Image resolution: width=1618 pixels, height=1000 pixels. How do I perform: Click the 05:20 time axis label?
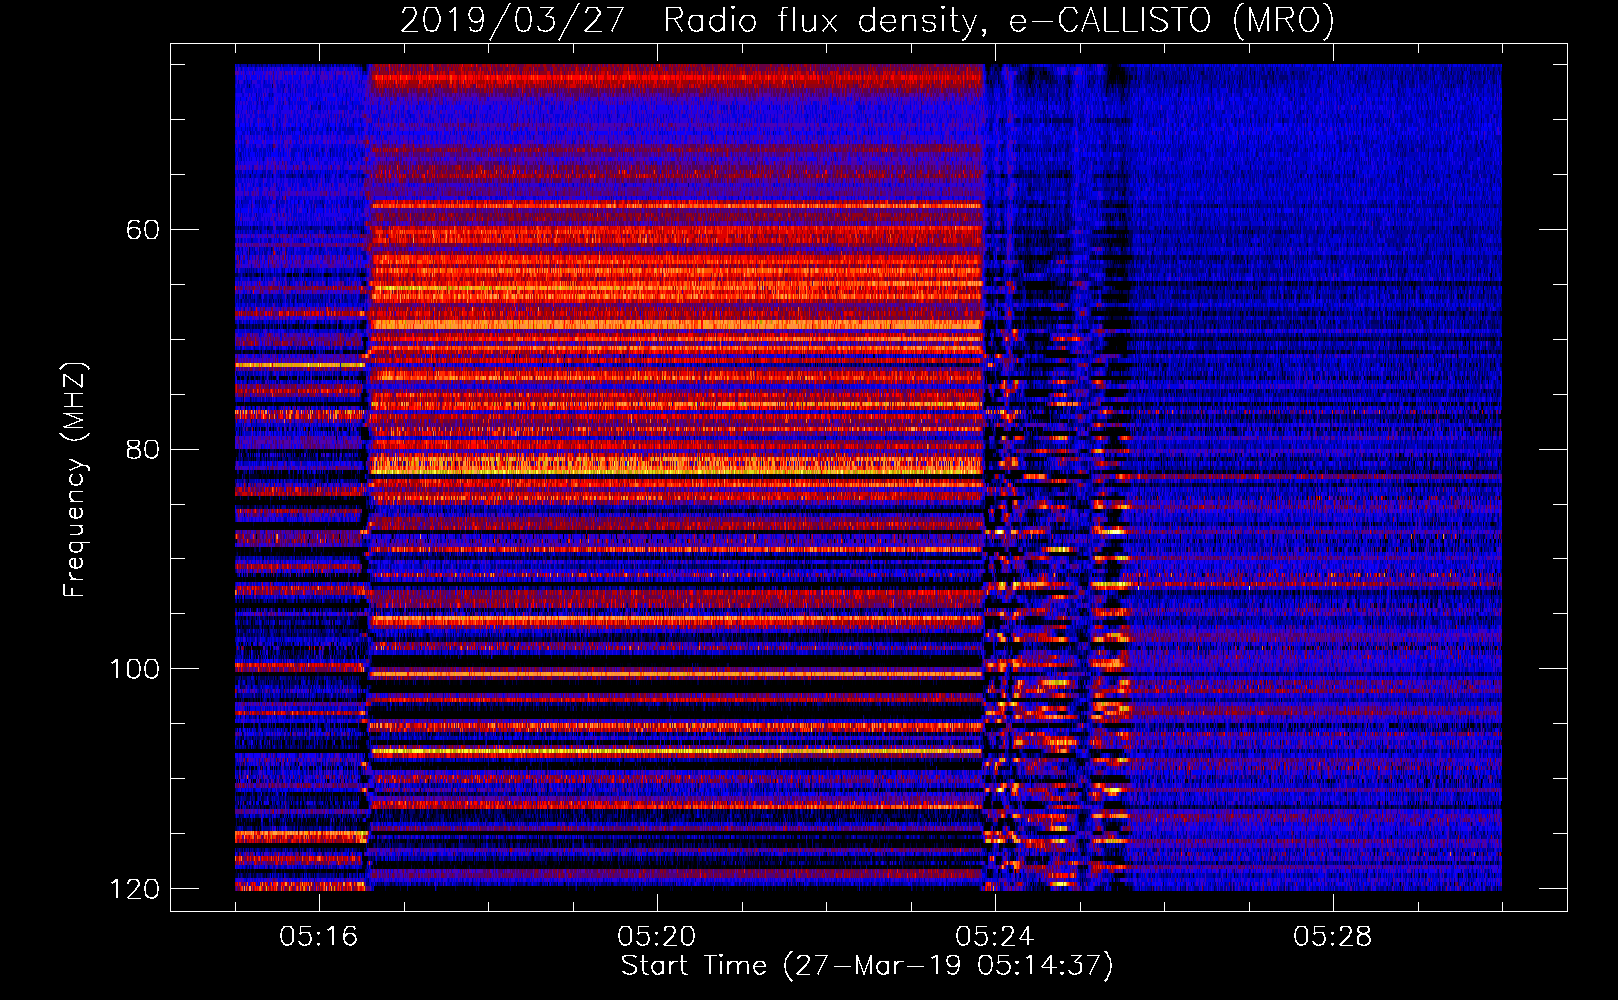pyautogui.click(x=657, y=937)
